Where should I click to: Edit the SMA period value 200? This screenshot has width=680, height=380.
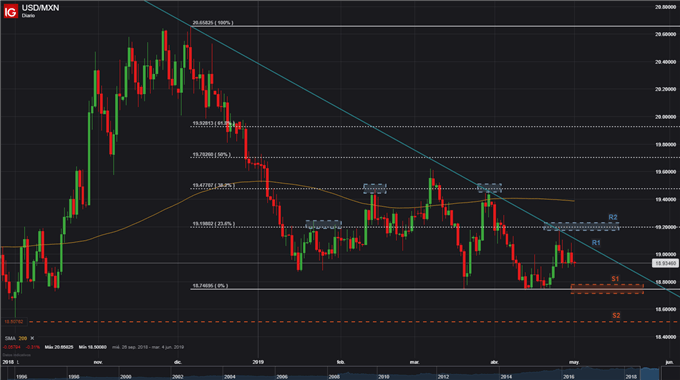click(x=23, y=338)
